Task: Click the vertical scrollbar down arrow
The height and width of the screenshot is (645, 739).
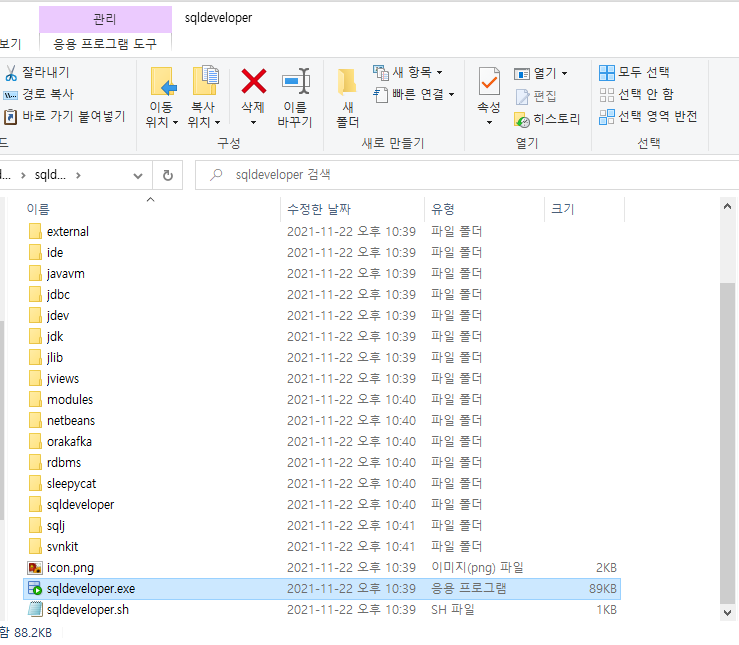Action: 727,612
